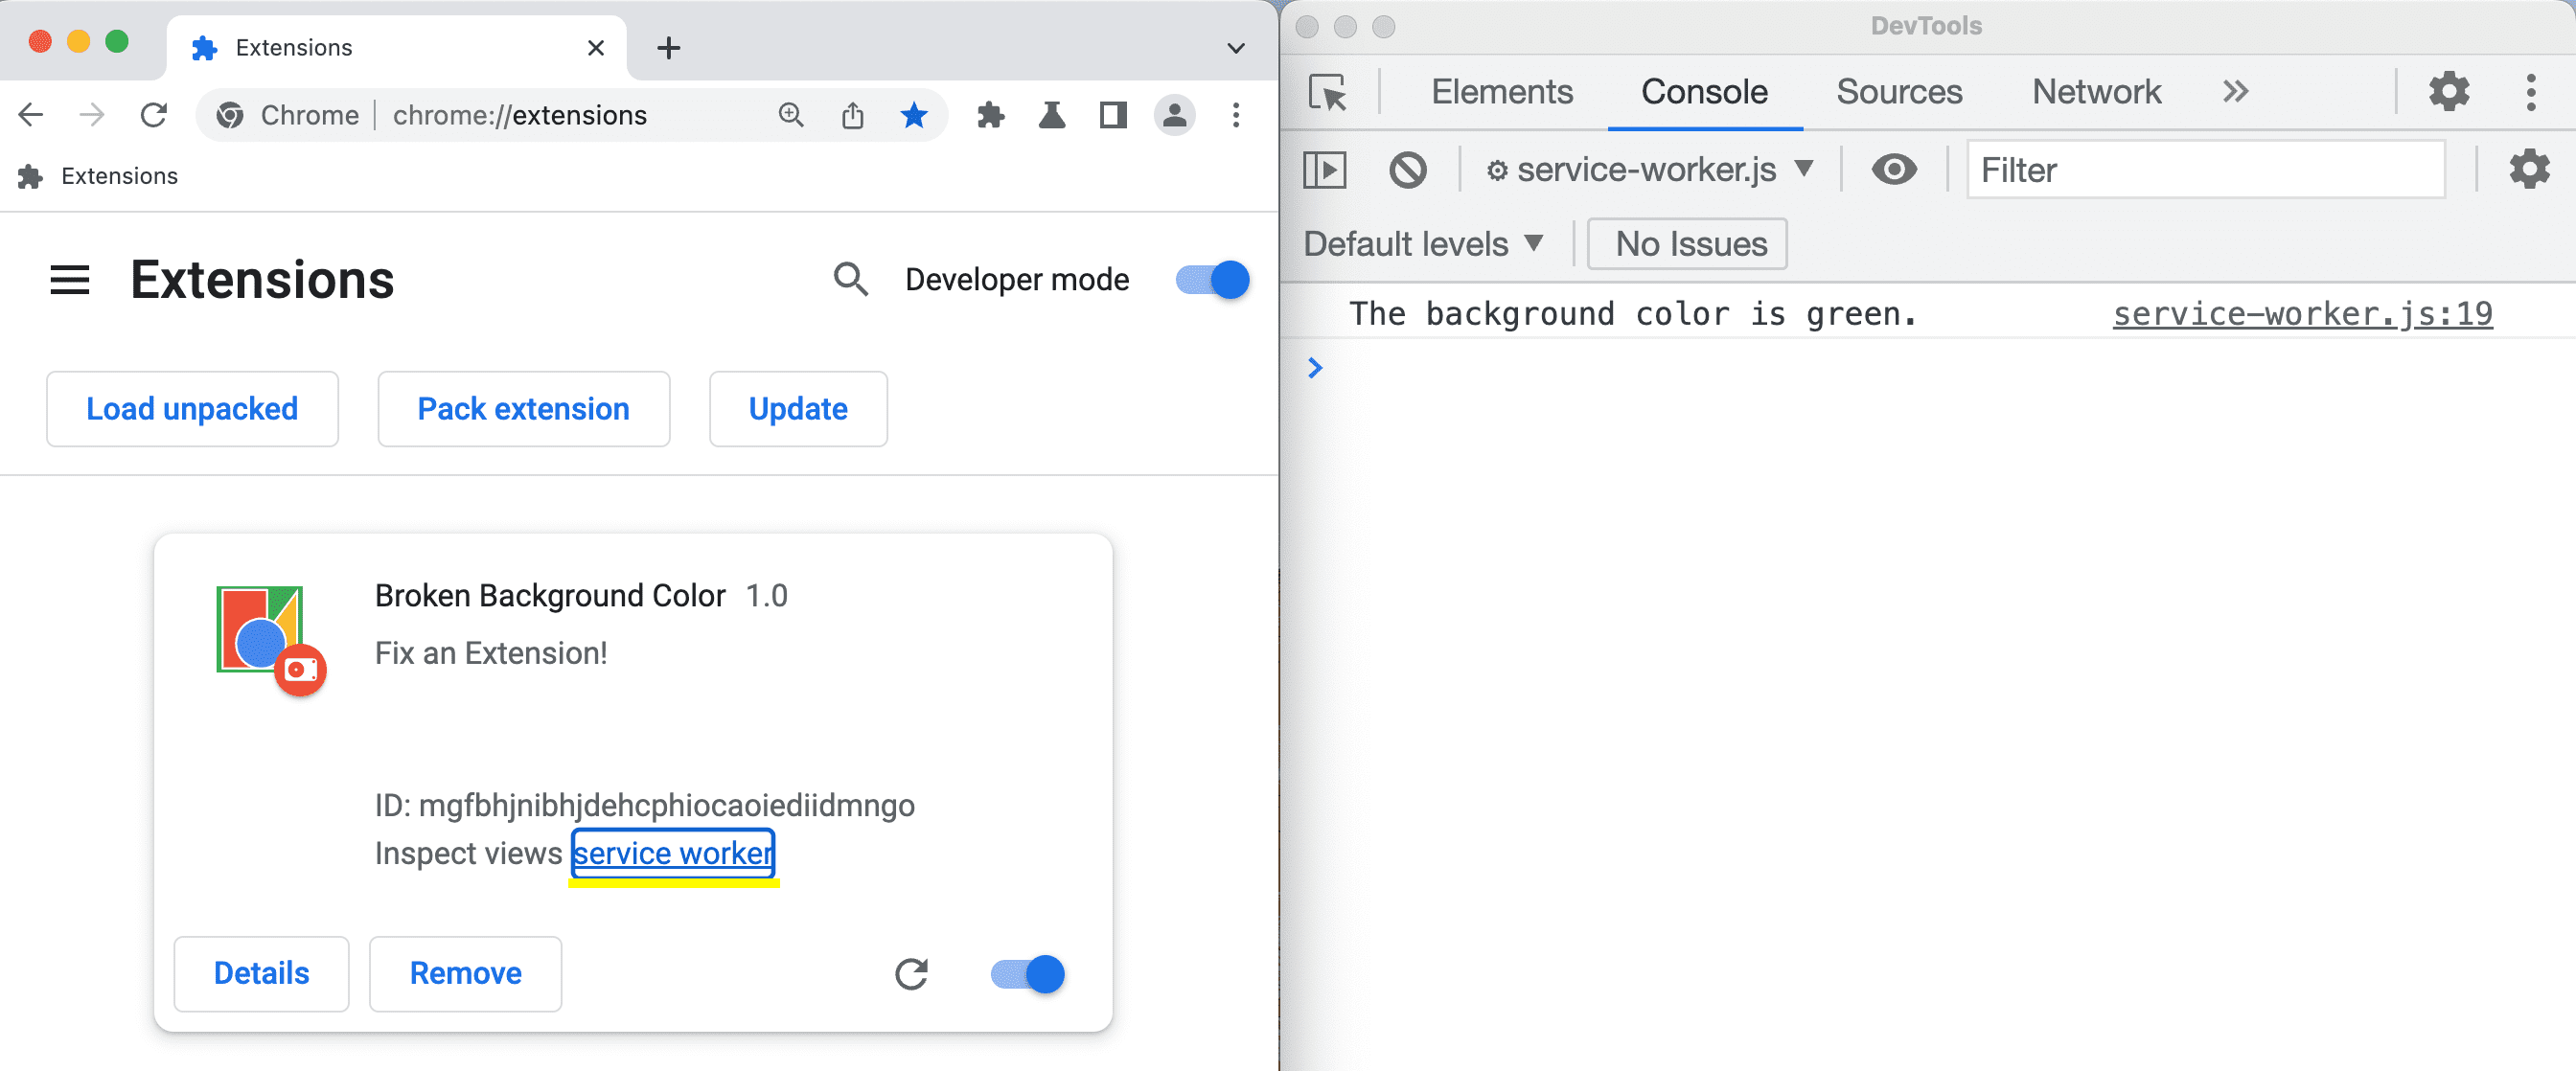Open service worker inspect view link
Viewport: 2576px width, 1071px height.
(674, 855)
